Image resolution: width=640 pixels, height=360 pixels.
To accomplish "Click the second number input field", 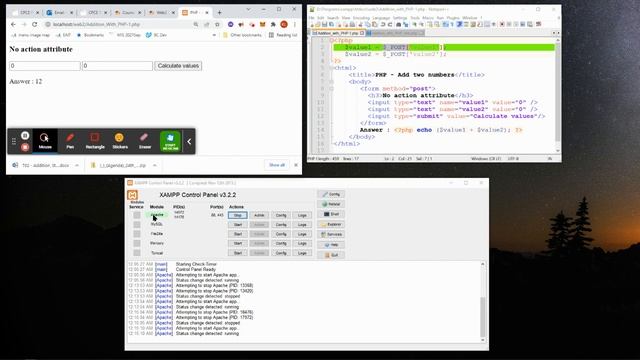I will point(117,66).
